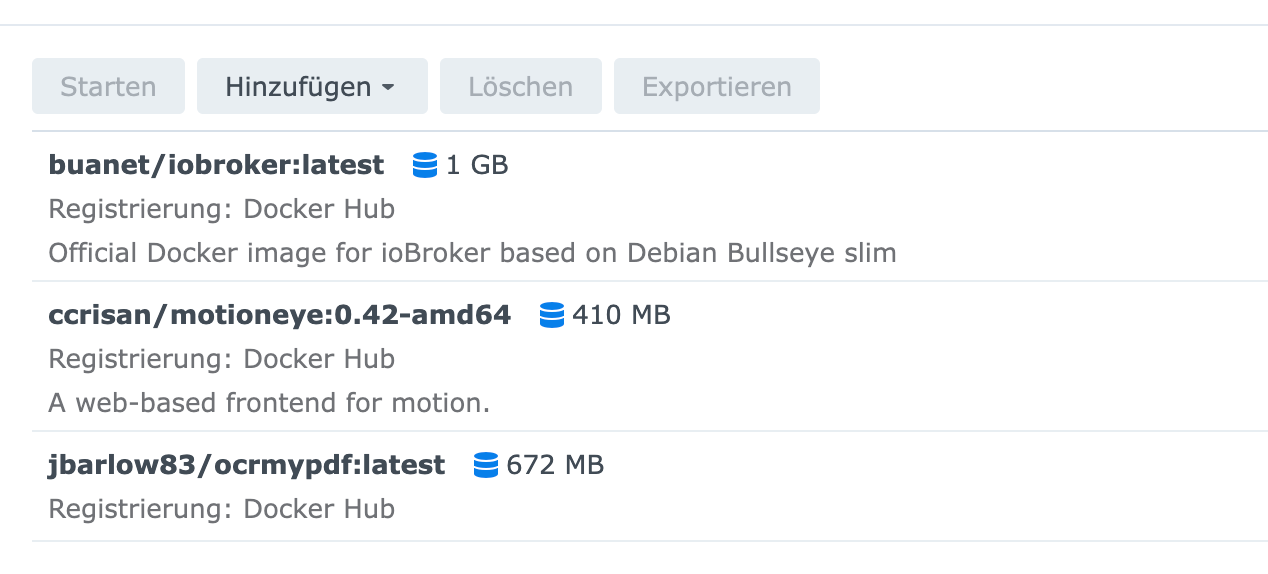Viewport: 1268px width, 574px height.
Task: Click Docker Hub registry text under buanet/iobroker
Action: (x=319, y=209)
